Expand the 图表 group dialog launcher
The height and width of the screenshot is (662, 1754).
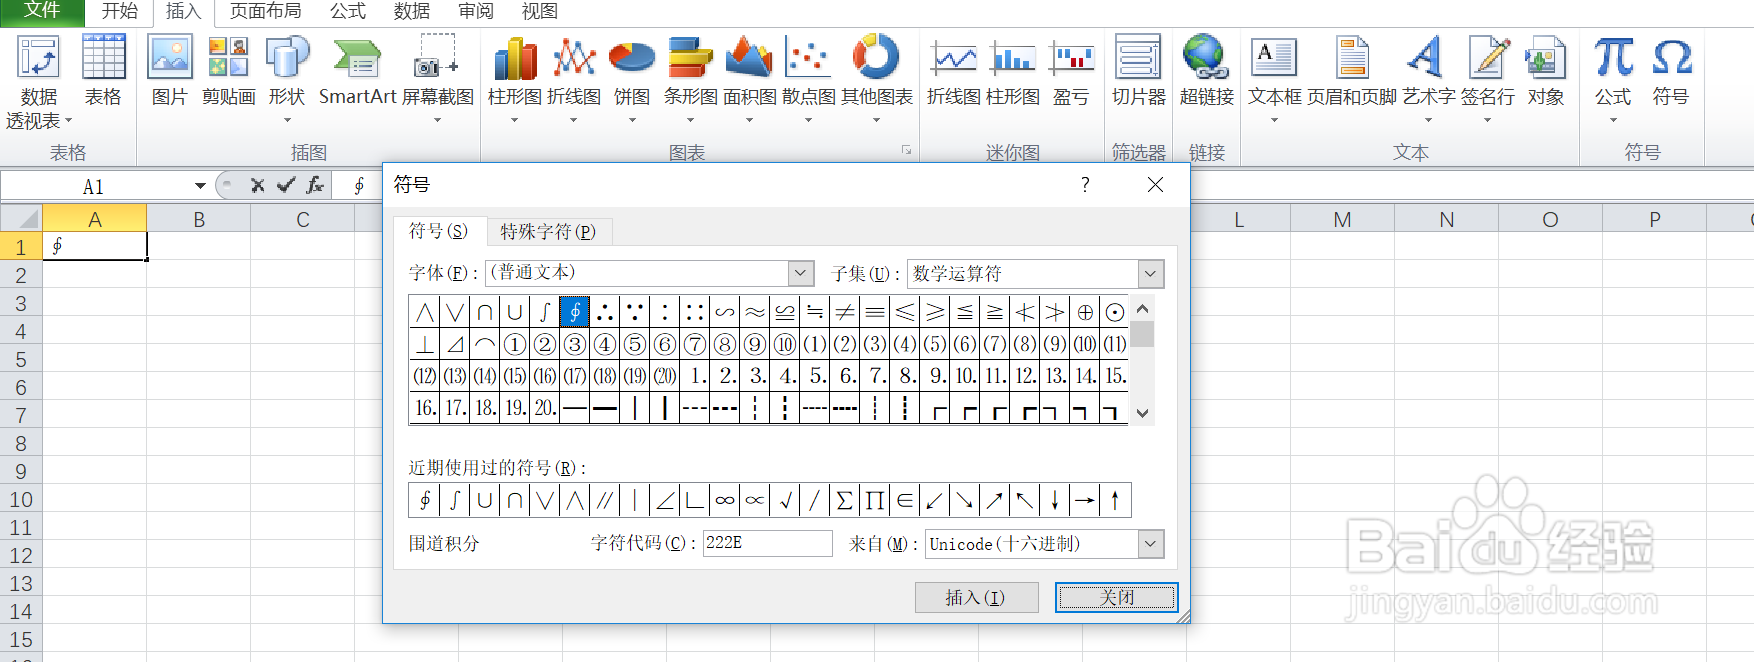tap(907, 151)
